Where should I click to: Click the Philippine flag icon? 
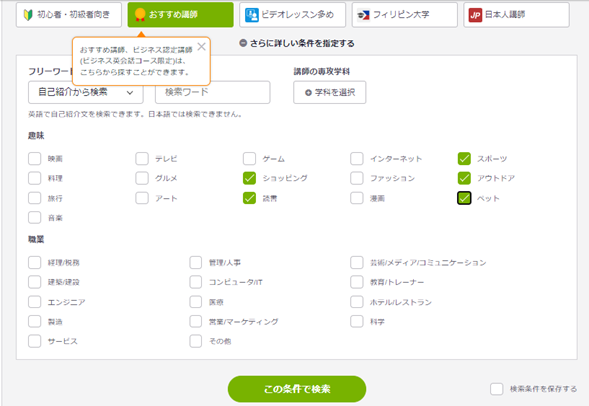pos(363,15)
